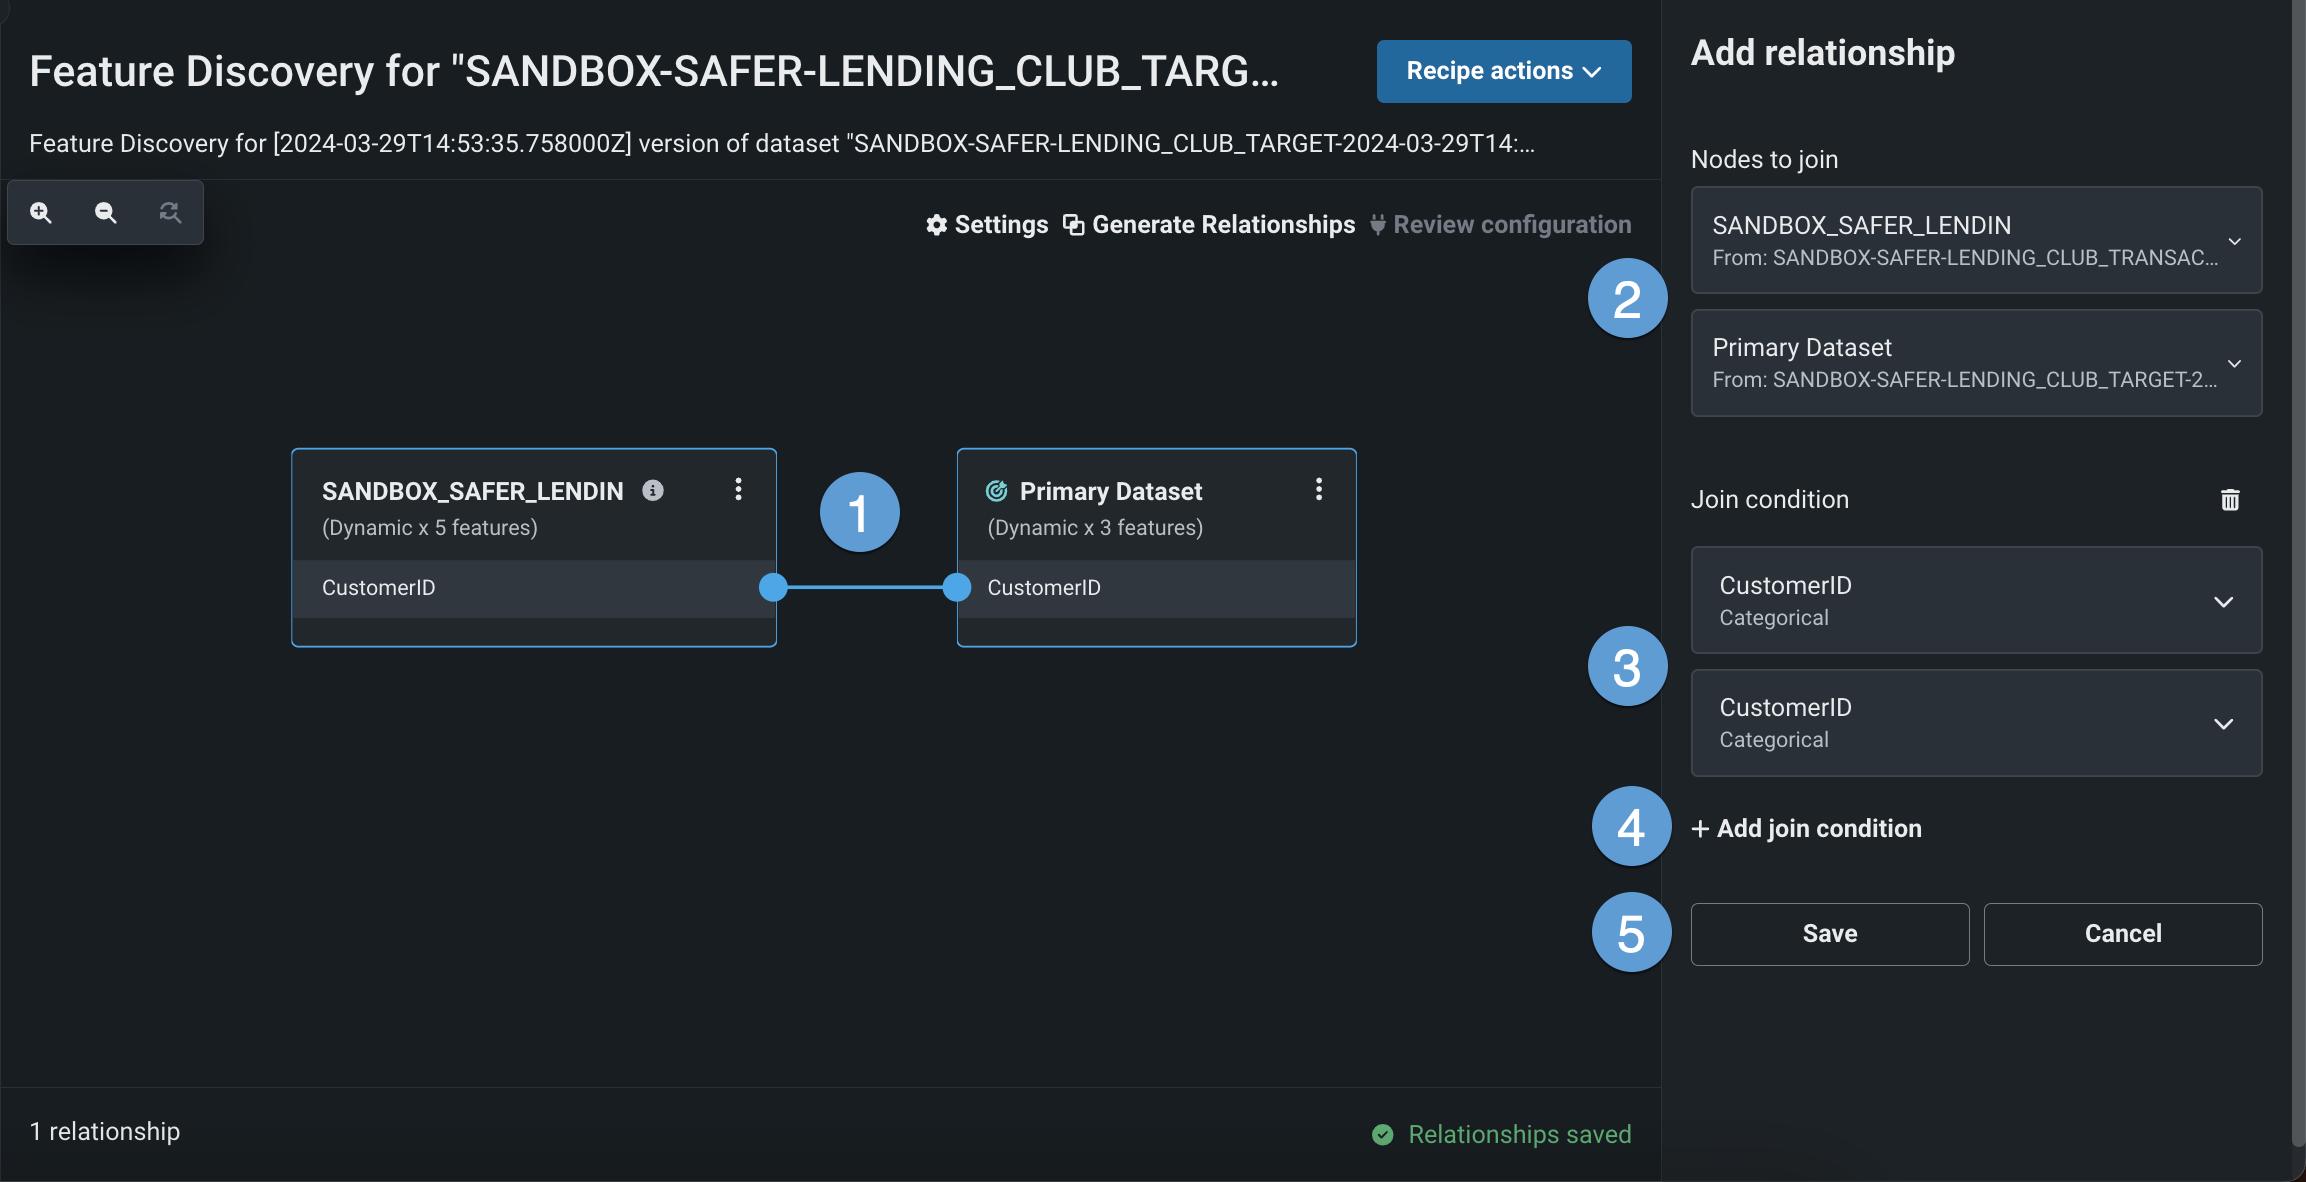Viewport: 2306px width, 1182px height.
Task: Click right connector dot on Primary Dataset
Action: (x=957, y=587)
